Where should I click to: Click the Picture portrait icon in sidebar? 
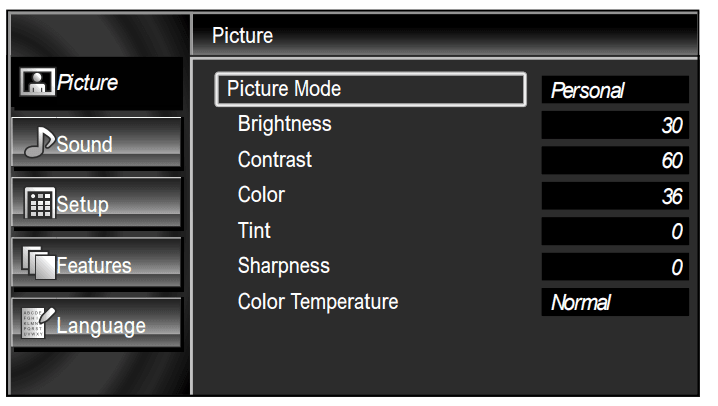point(37,83)
